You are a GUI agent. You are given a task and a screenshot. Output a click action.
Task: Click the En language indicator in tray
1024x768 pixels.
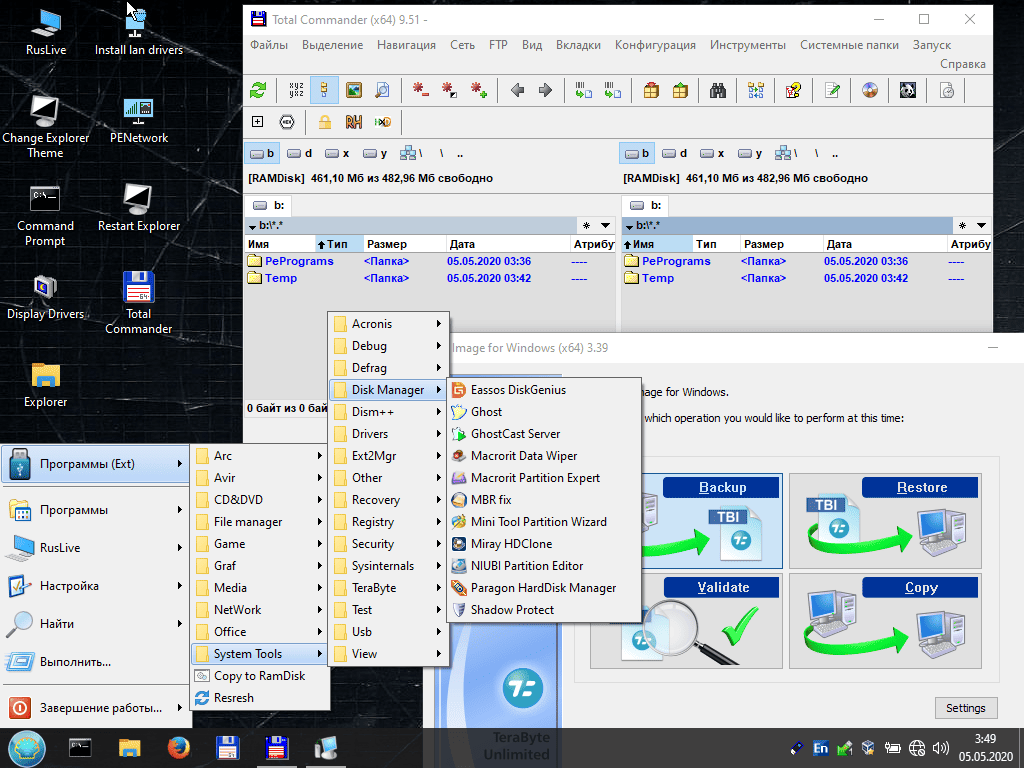[x=821, y=748]
